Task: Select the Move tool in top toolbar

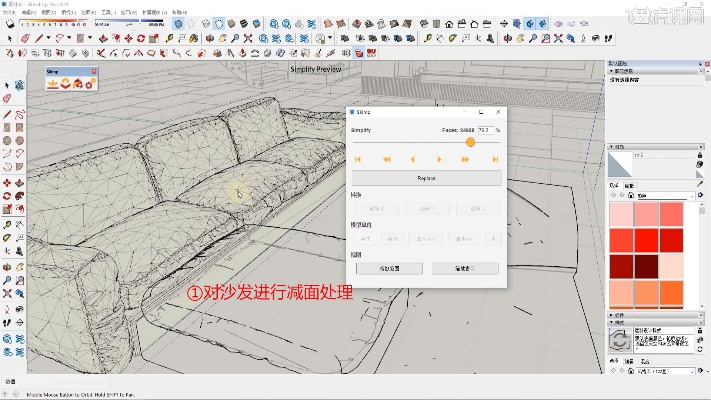Action: coord(126,39)
